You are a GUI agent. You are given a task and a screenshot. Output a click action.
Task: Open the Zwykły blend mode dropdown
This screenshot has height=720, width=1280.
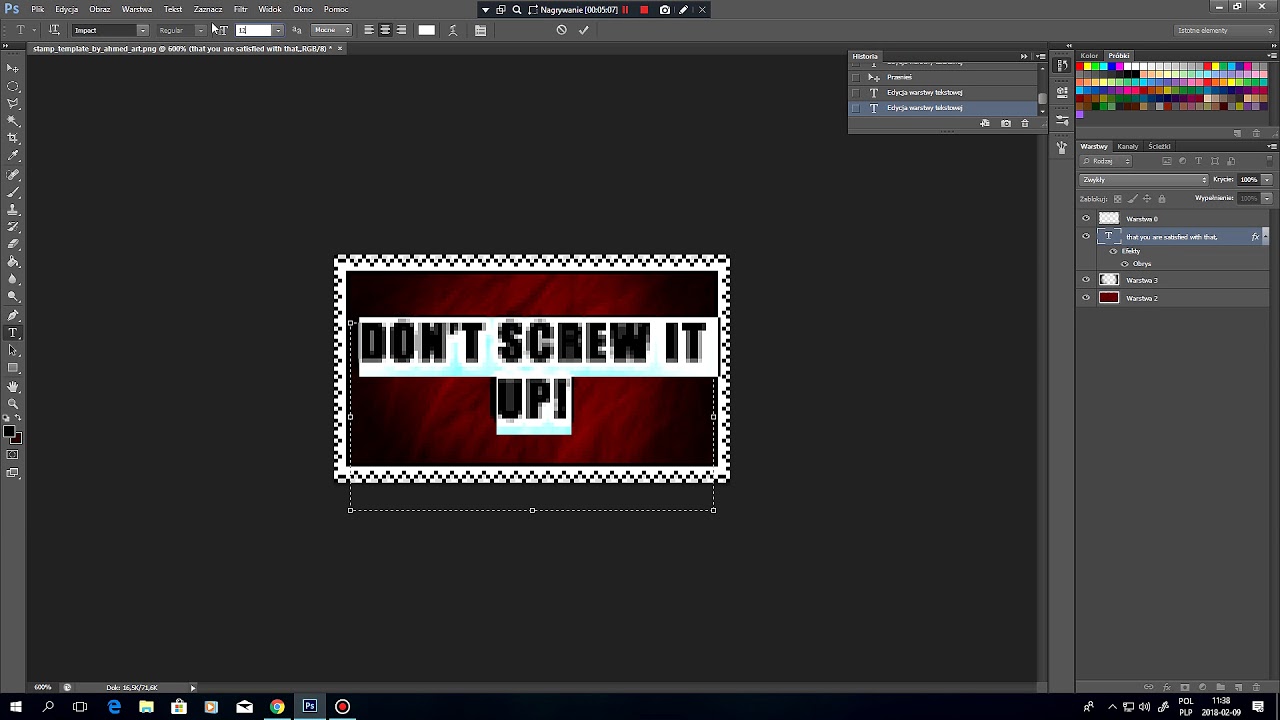pyautogui.click(x=1144, y=180)
